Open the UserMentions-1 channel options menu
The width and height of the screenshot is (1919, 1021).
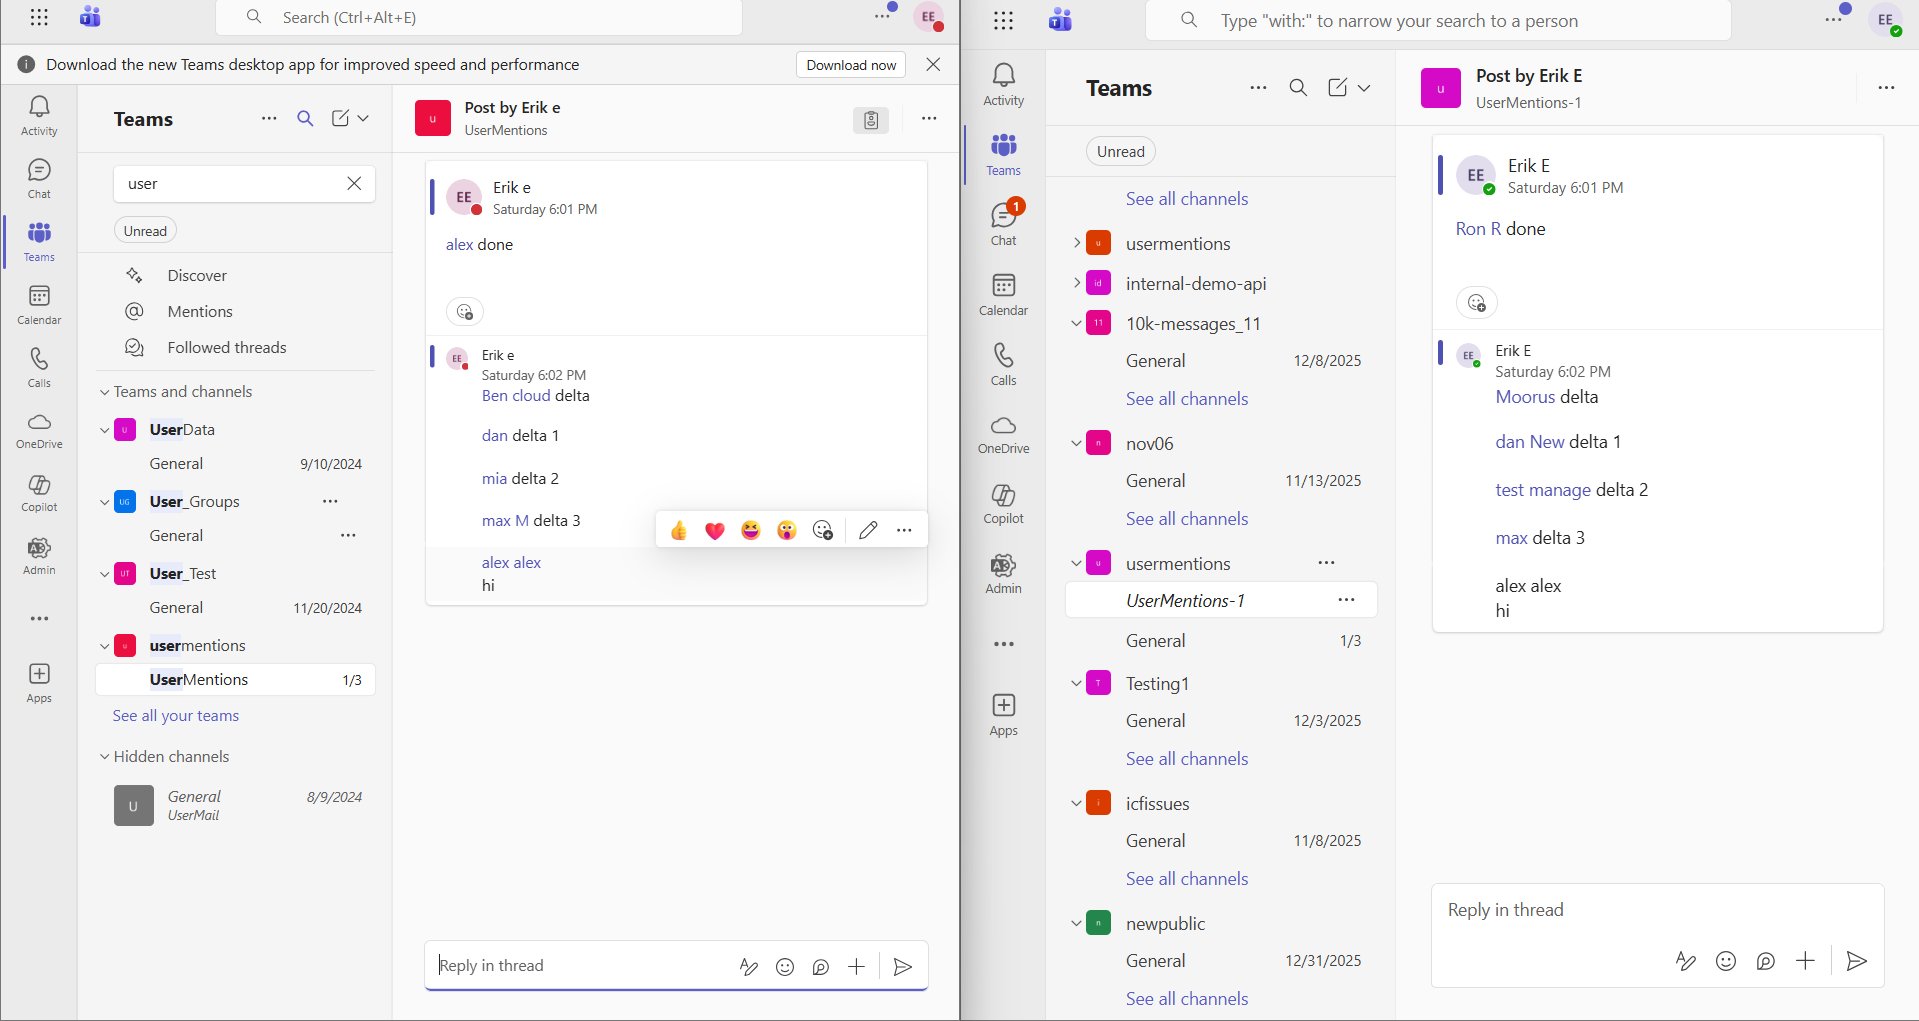click(1346, 600)
